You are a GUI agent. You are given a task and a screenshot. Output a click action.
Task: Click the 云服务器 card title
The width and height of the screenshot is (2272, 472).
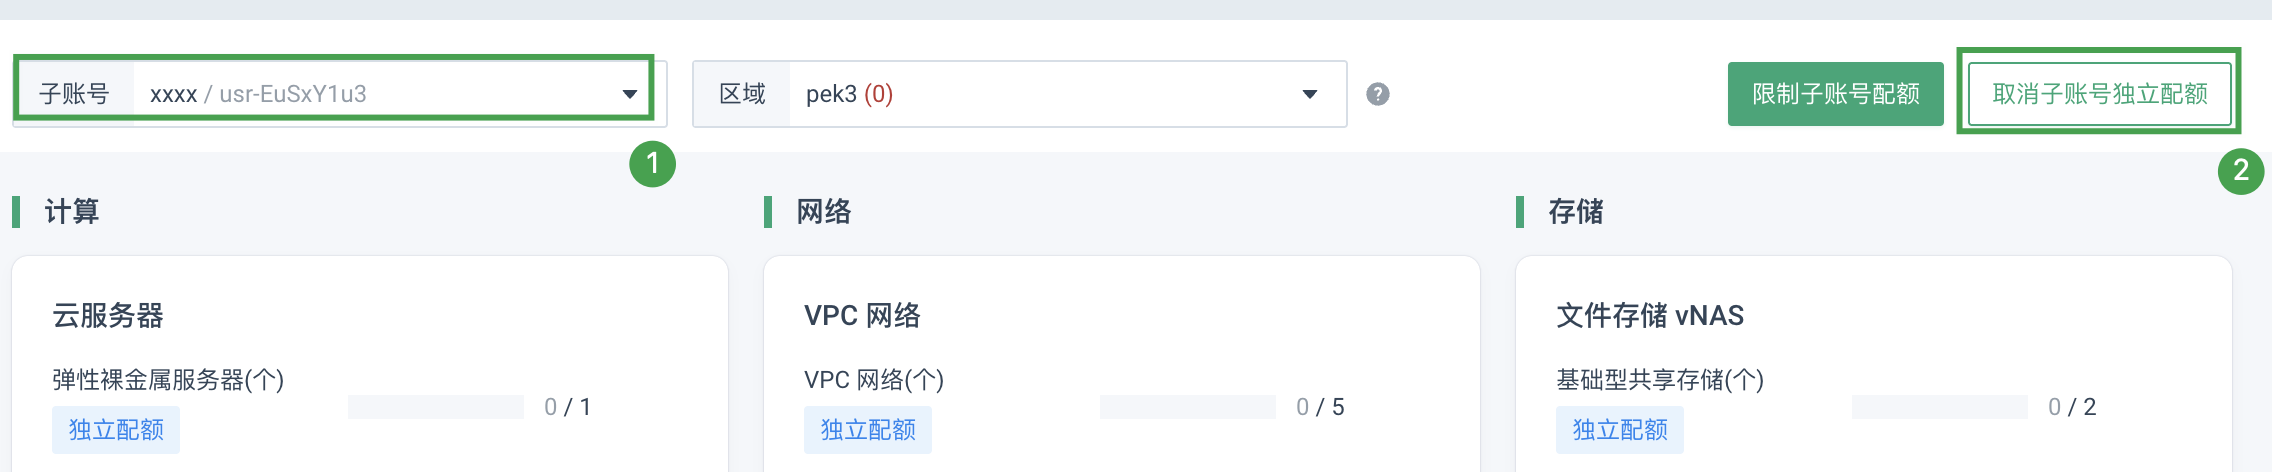click(x=108, y=316)
